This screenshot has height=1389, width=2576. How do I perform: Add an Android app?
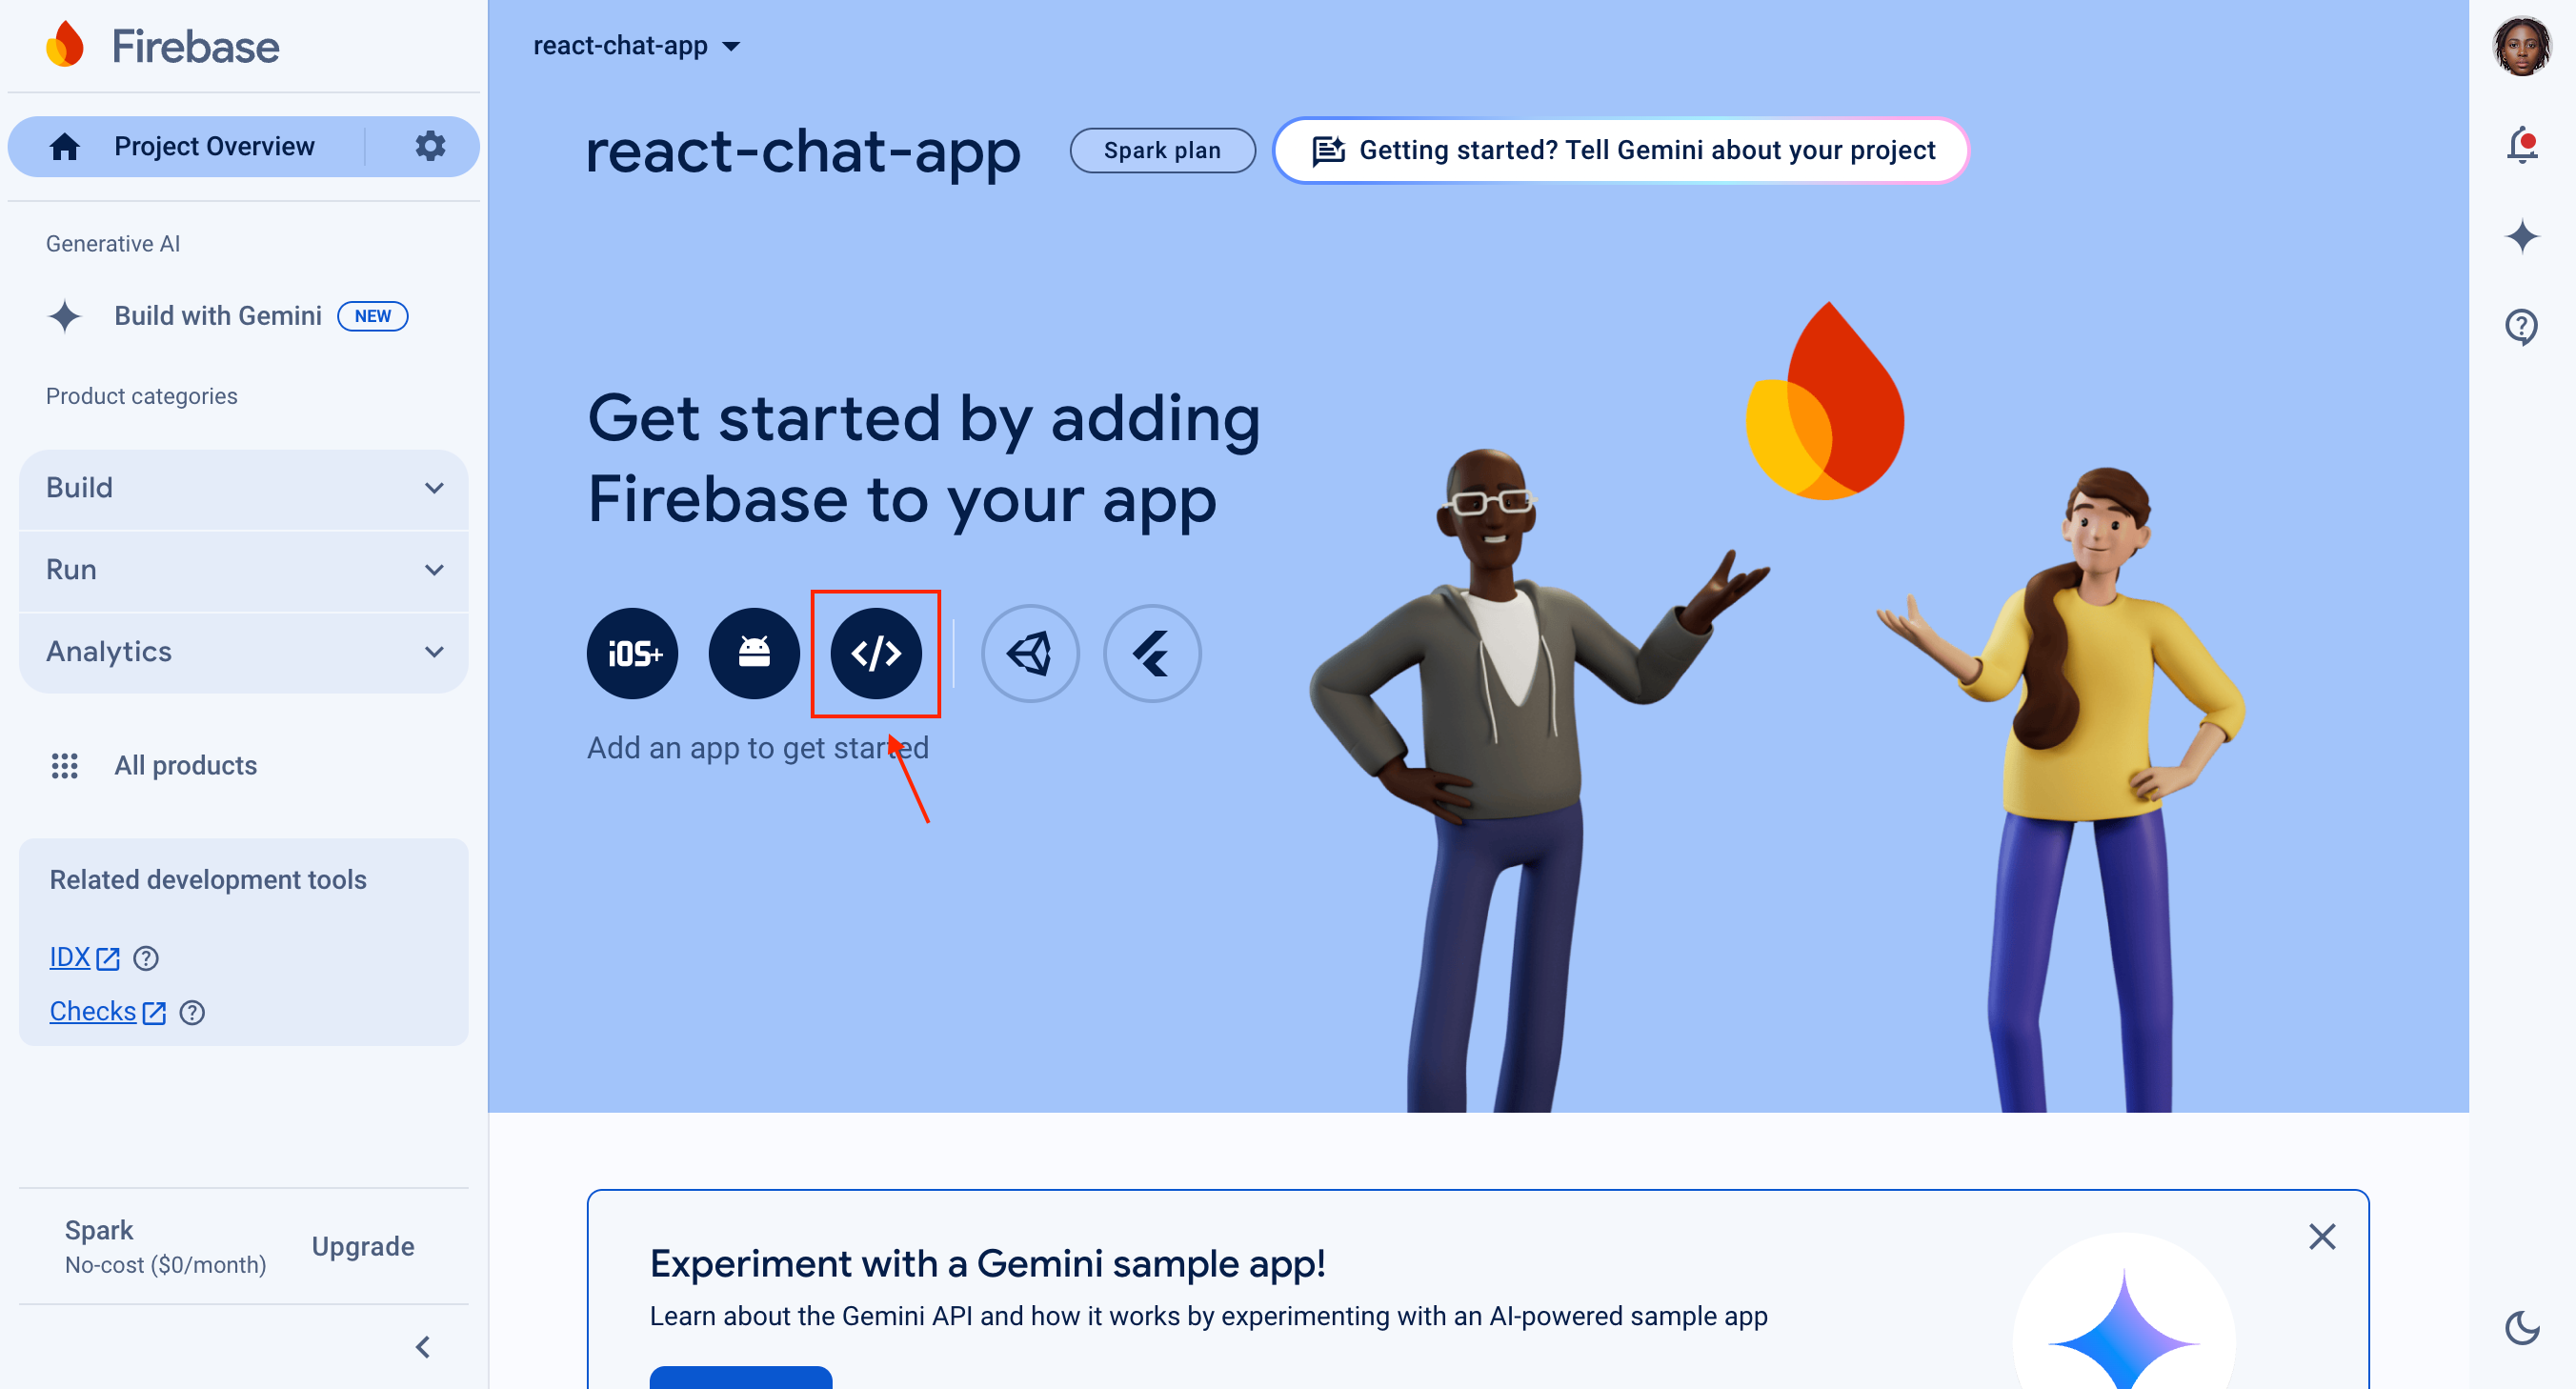click(x=754, y=653)
